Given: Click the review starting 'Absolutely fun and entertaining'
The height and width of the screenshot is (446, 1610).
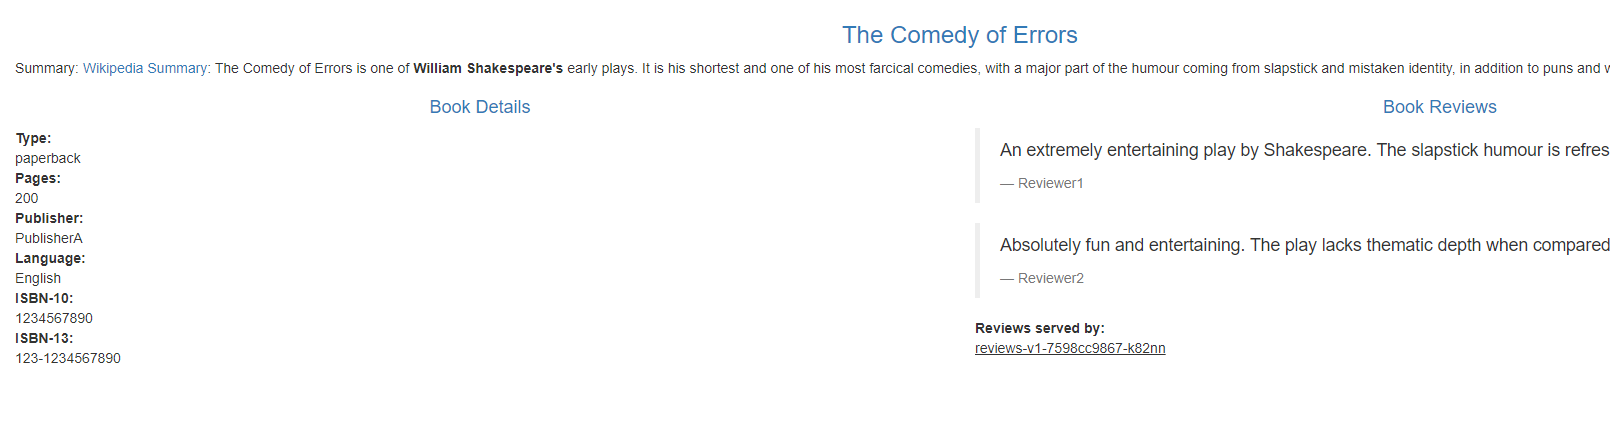Looking at the screenshot, I should tap(1300, 245).
